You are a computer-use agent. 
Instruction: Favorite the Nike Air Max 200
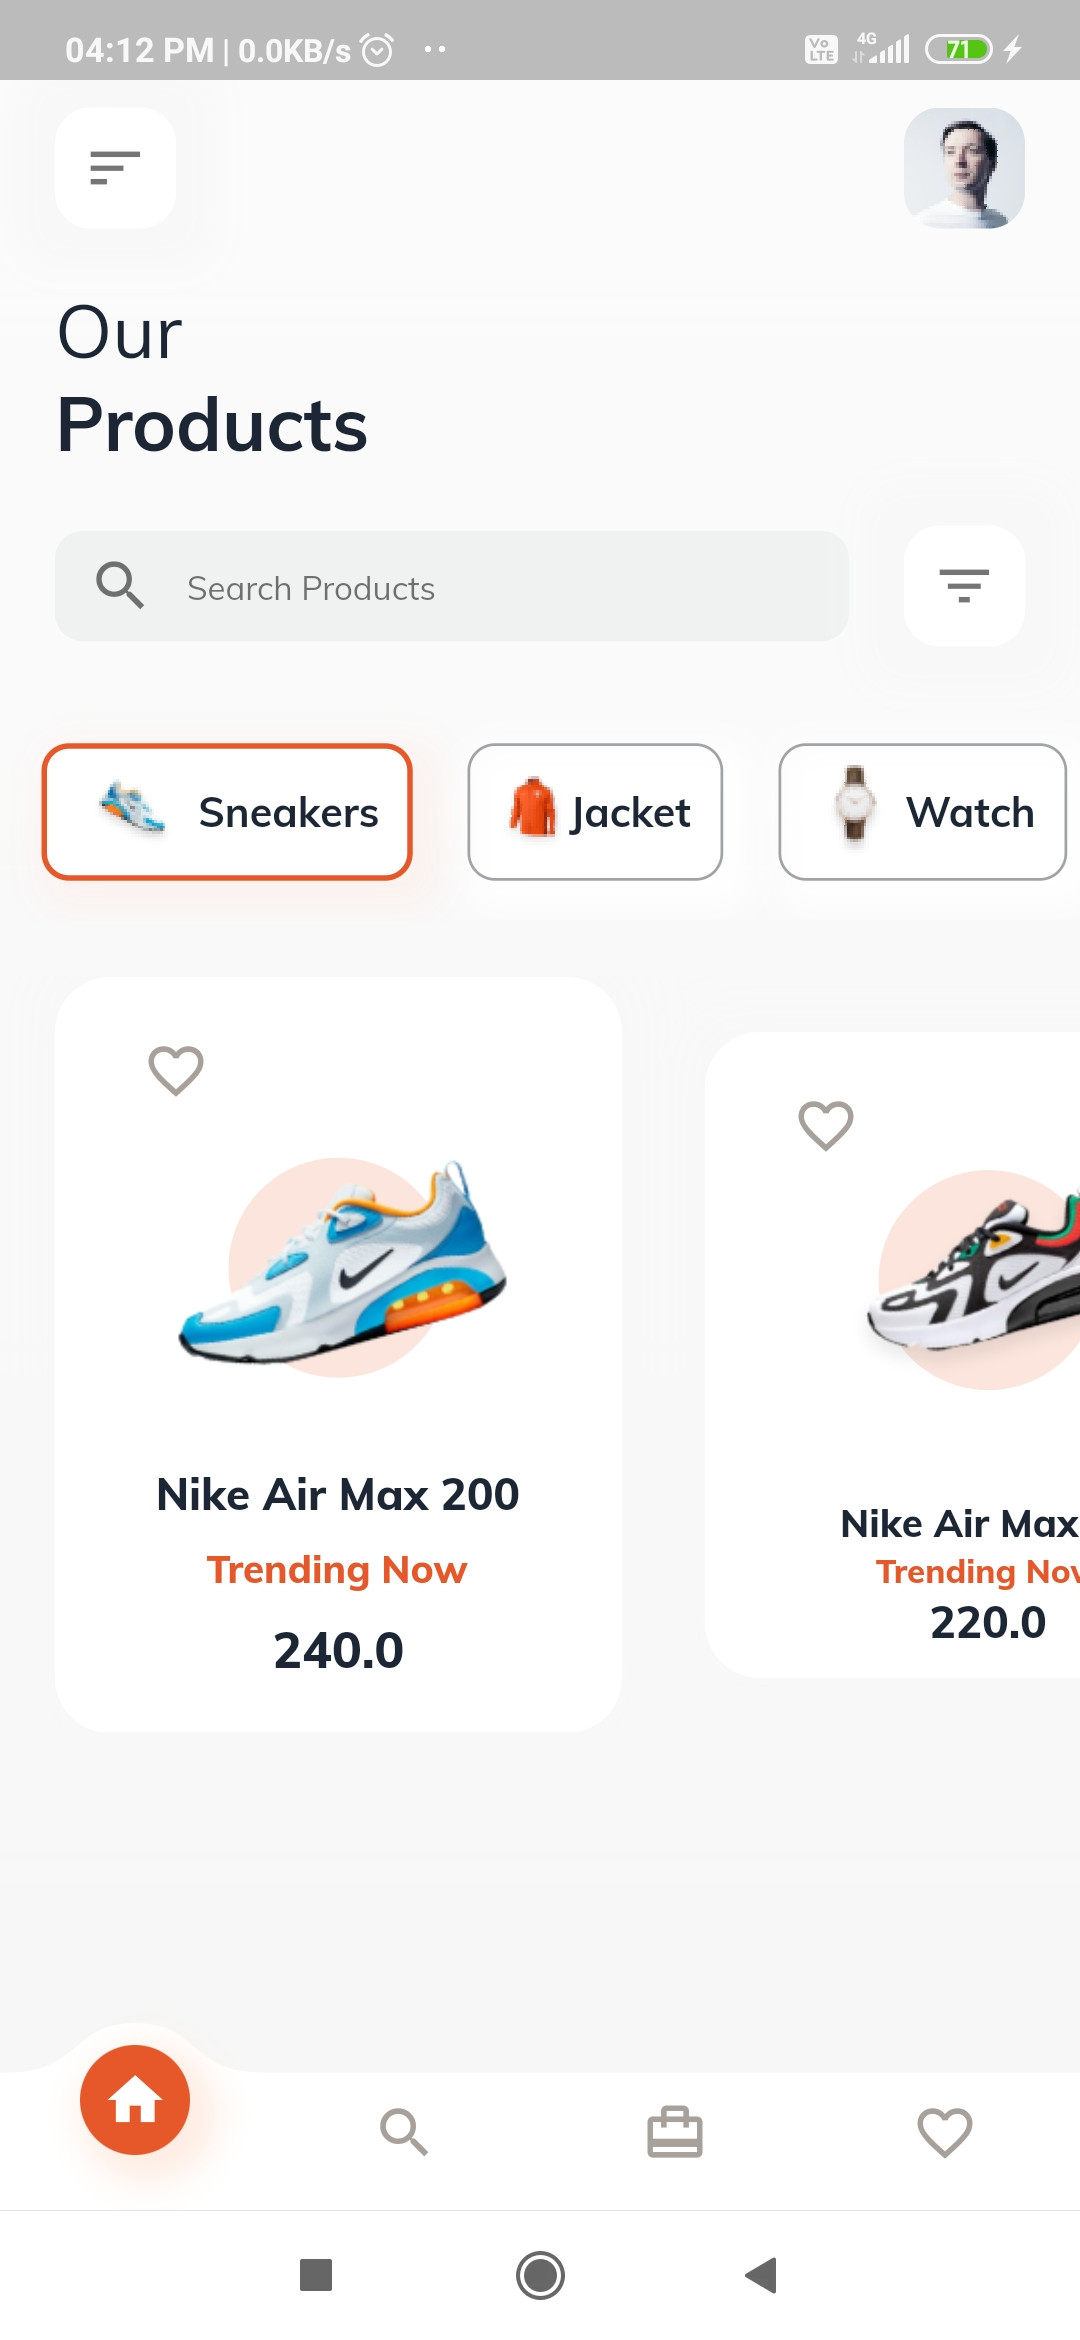pyautogui.click(x=176, y=1070)
